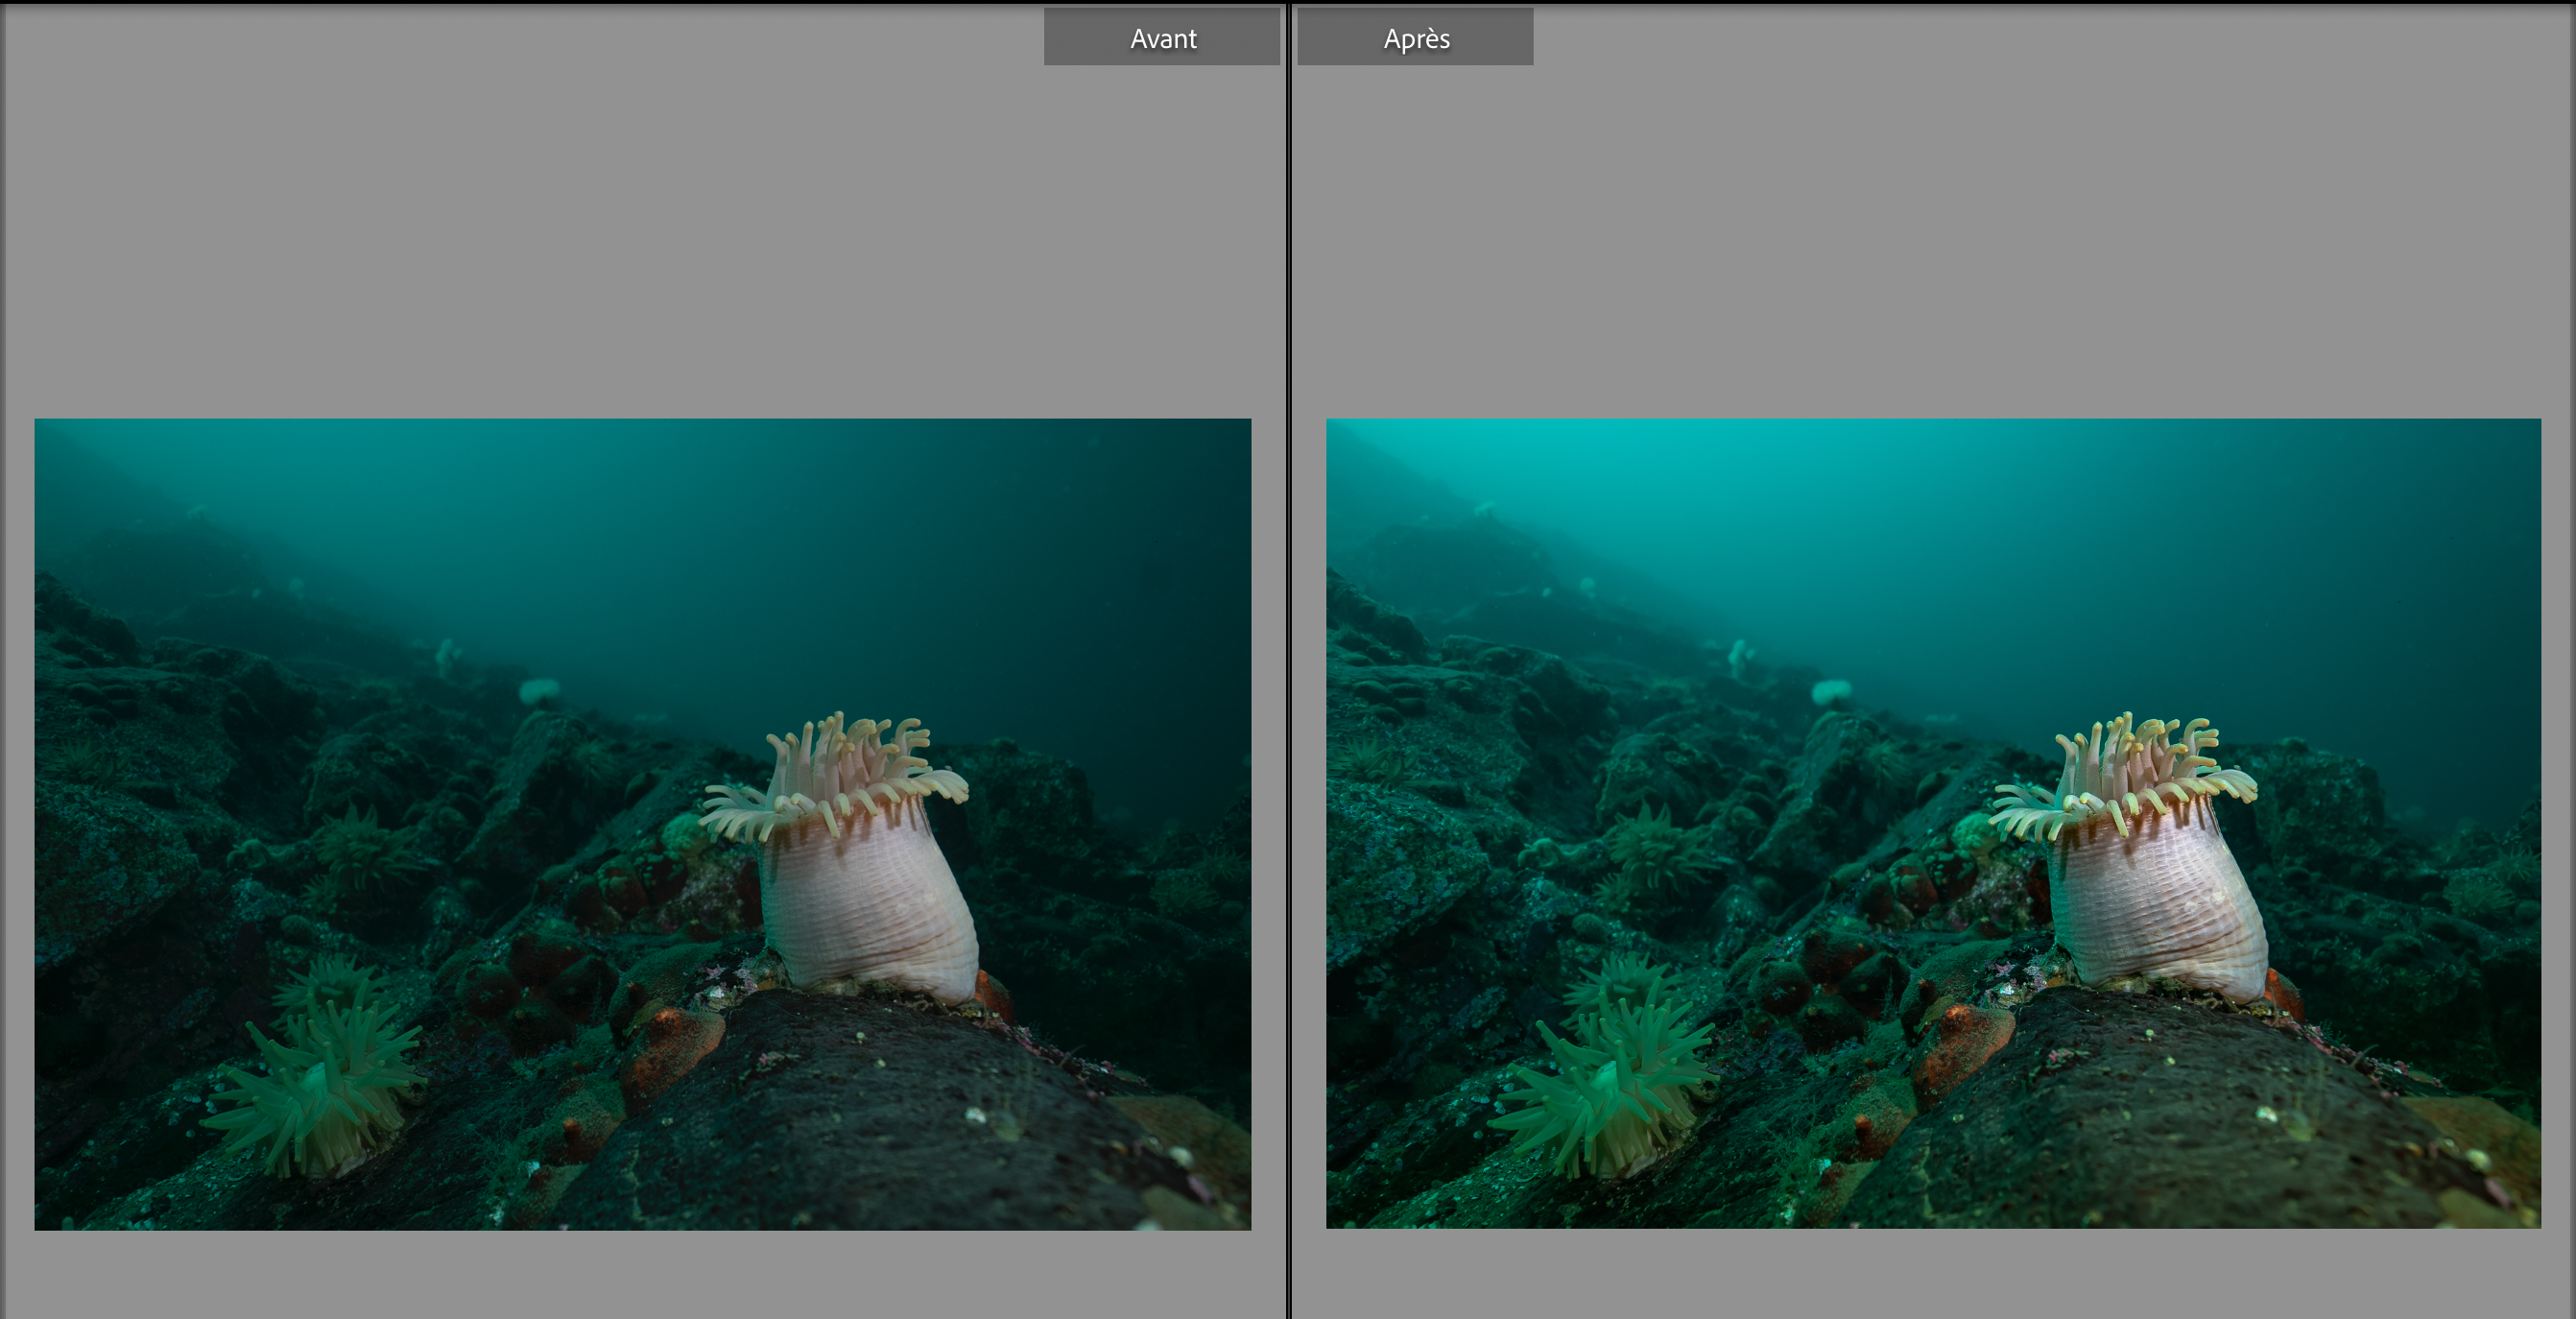Click the small white anemone in the Avant background
The height and width of the screenshot is (1319, 2576).
pos(539,690)
